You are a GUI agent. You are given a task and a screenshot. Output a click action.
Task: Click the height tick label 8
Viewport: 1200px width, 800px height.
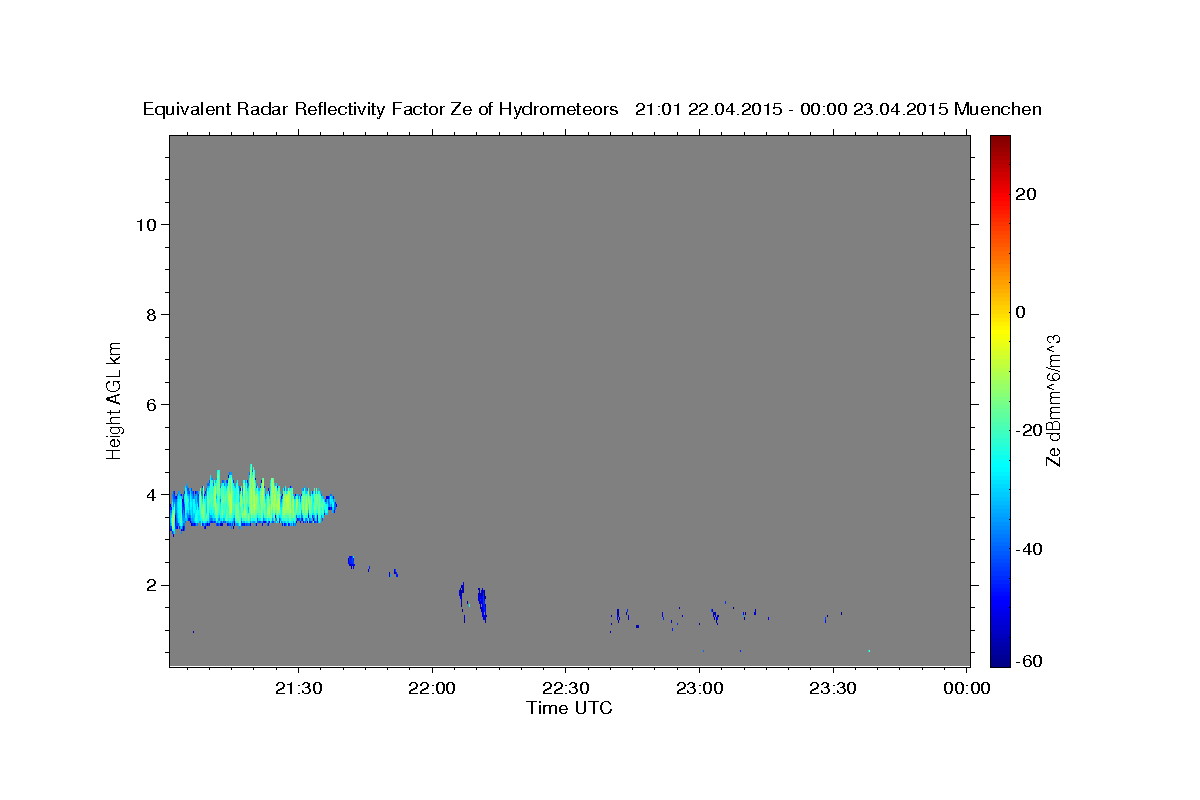[151, 314]
